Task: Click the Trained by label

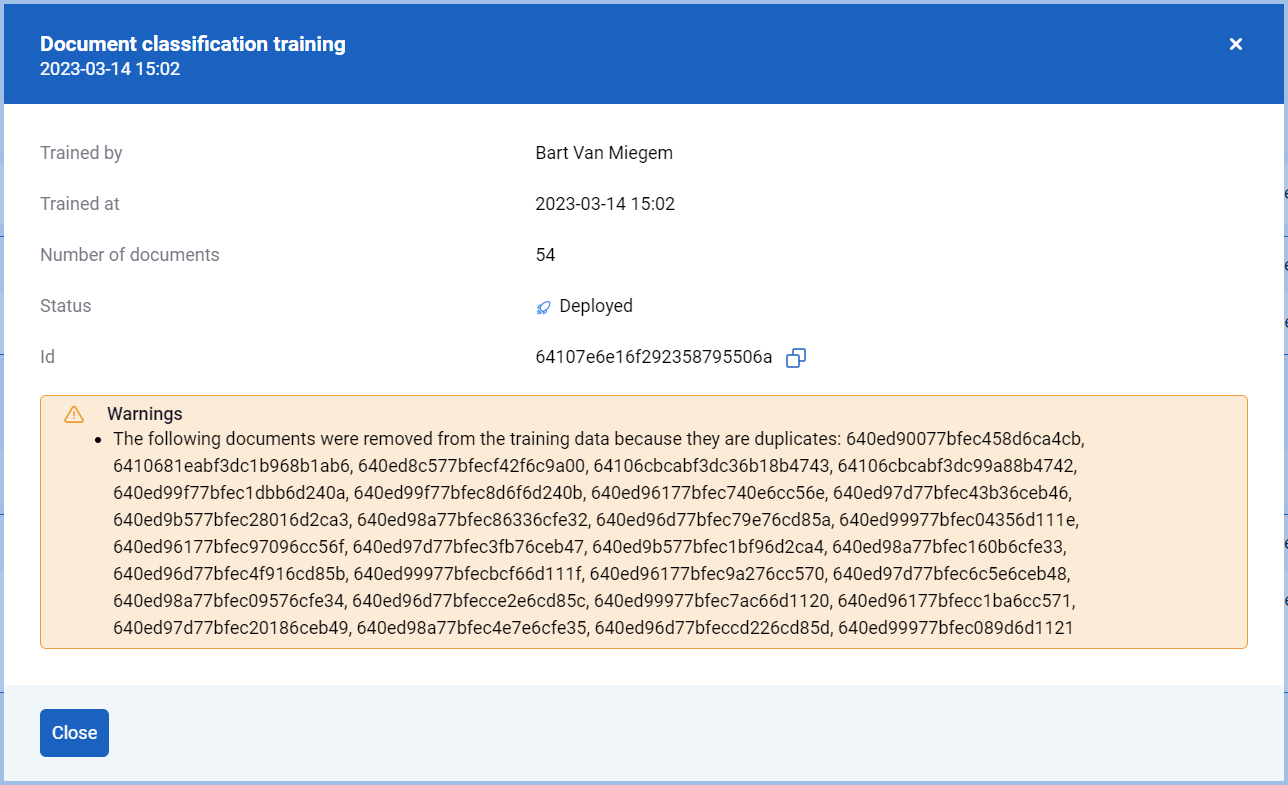Action: pos(81,153)
